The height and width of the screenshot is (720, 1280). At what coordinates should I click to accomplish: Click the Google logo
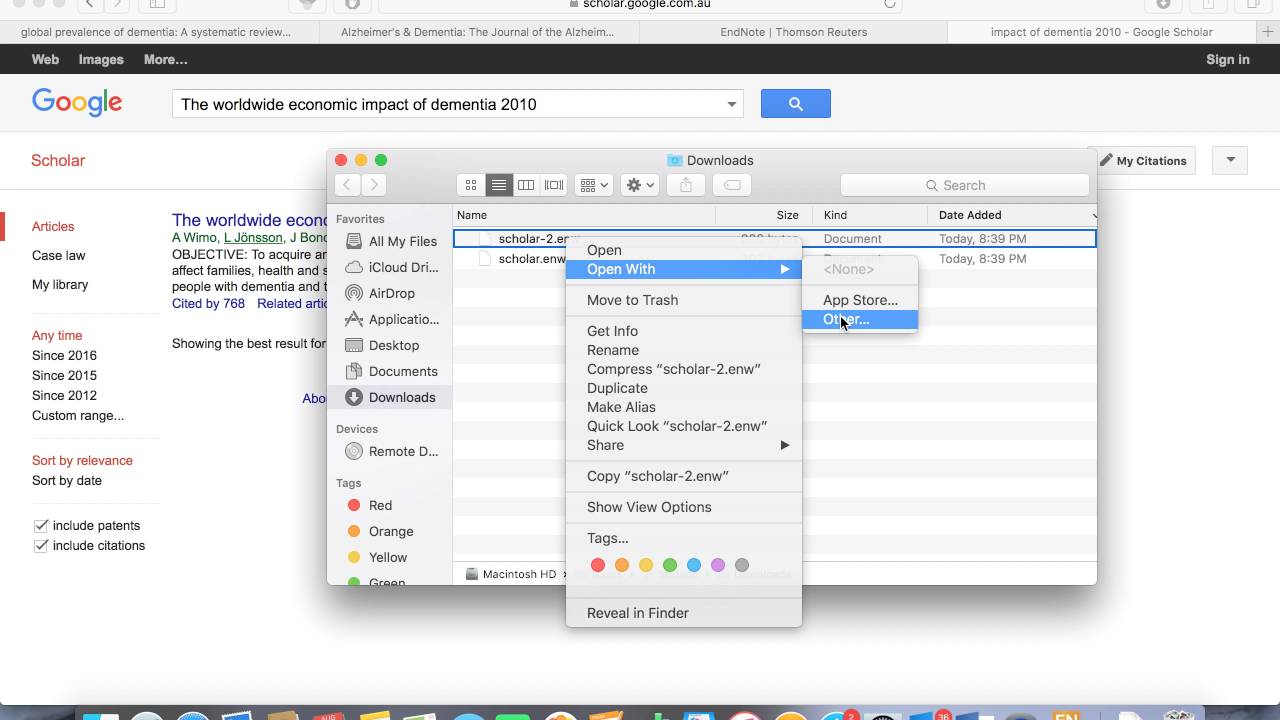click(x=77, y=102)
